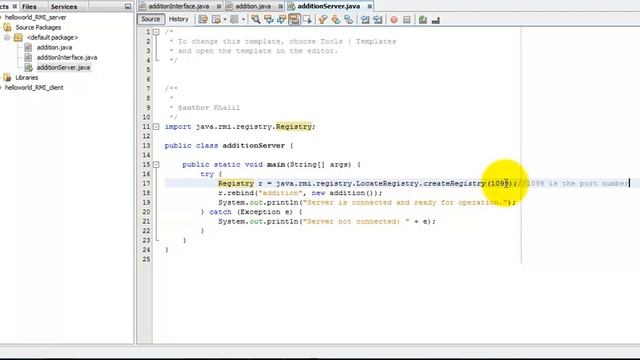Stop macro recording square icon
The height and width of the screenshot is (360, 640).
click(407, 20)
